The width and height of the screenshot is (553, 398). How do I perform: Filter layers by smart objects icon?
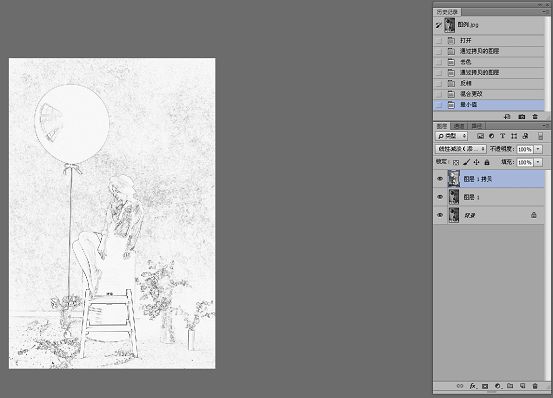click(x=525, y=136)
